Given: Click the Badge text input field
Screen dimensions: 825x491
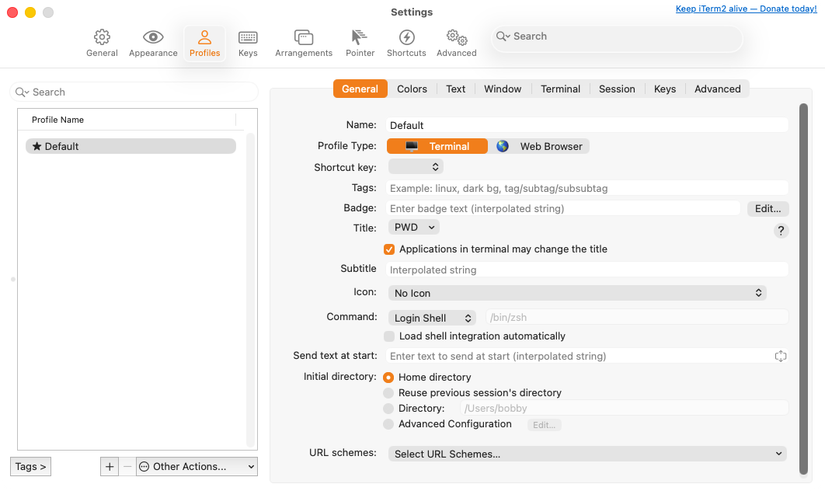Looking at the screenshot, I should tap(563, 209).
